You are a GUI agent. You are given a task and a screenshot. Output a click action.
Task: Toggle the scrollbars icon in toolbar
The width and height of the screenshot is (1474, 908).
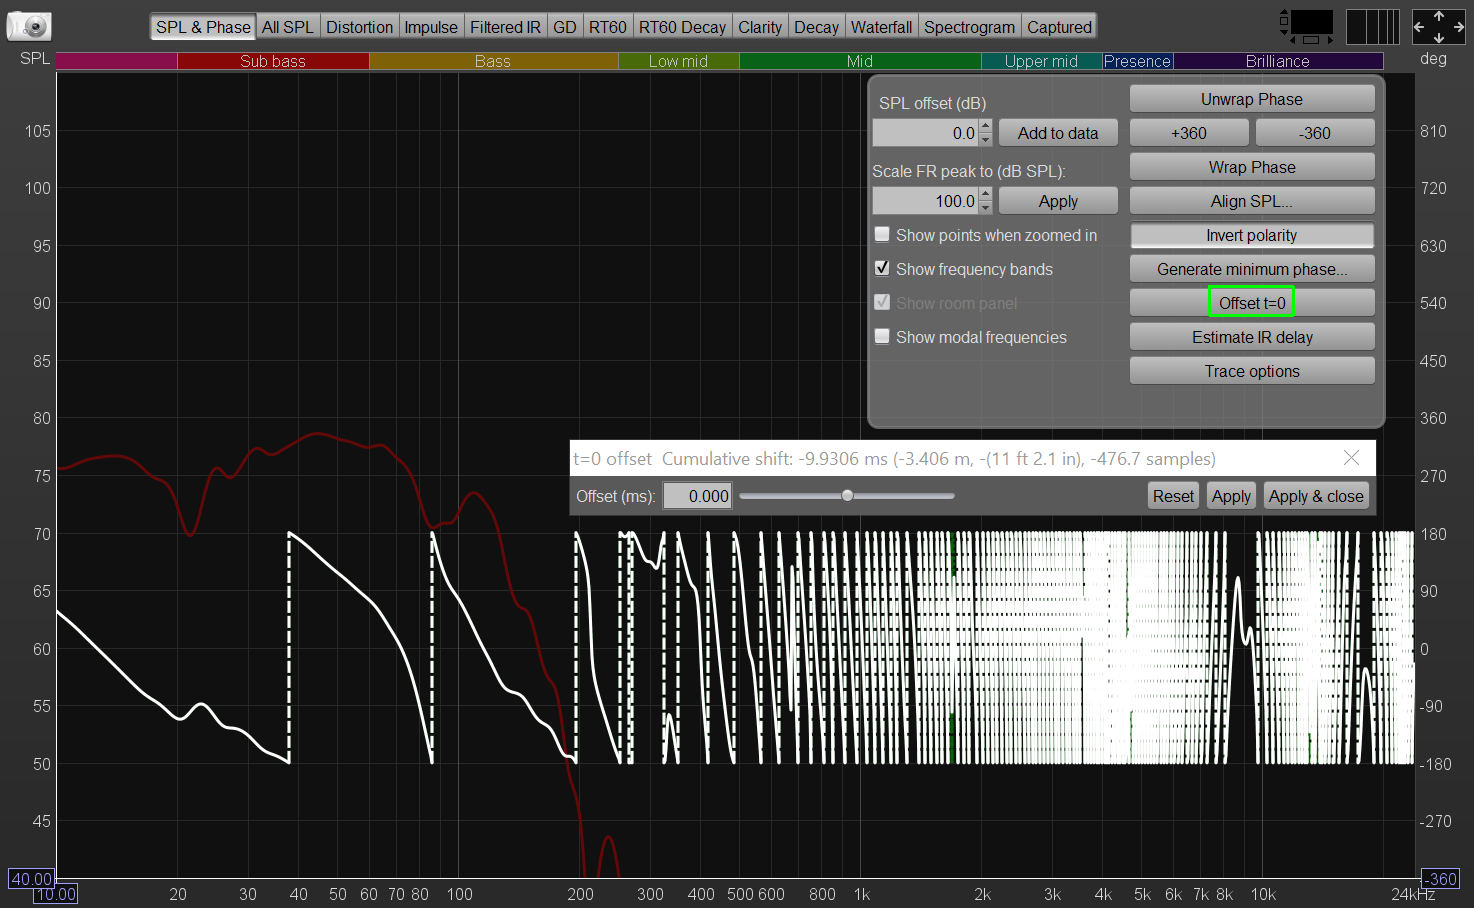(x=1307, y=26)
